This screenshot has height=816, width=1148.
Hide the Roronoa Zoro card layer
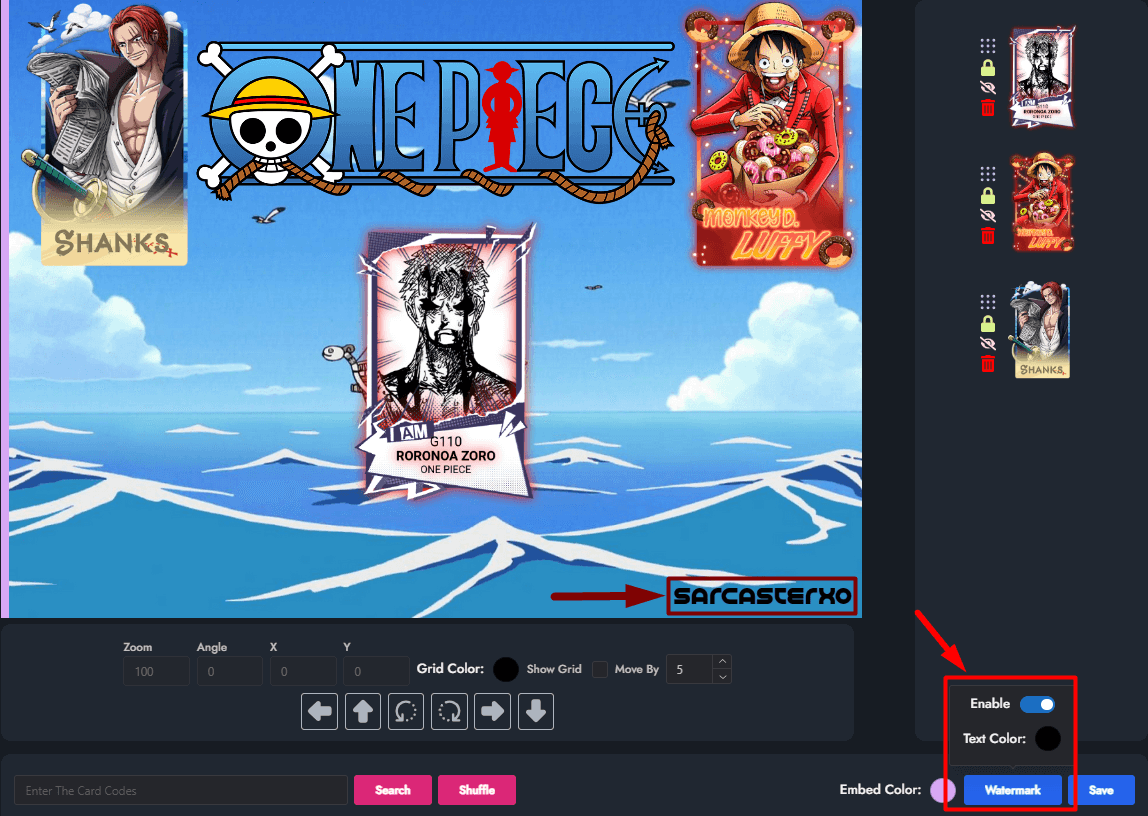pyautogui.click(x=988, y=88)
